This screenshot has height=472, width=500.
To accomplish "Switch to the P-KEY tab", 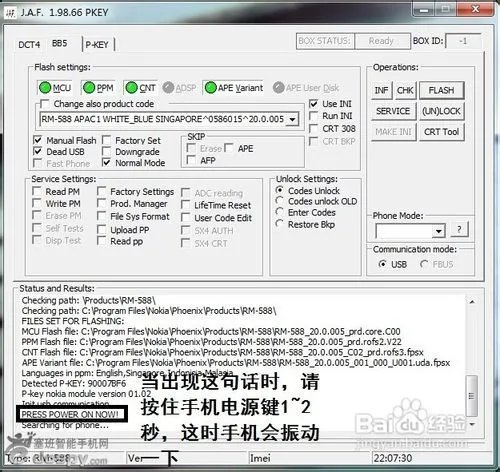I will pyautogui.click(x=97, y=45).
